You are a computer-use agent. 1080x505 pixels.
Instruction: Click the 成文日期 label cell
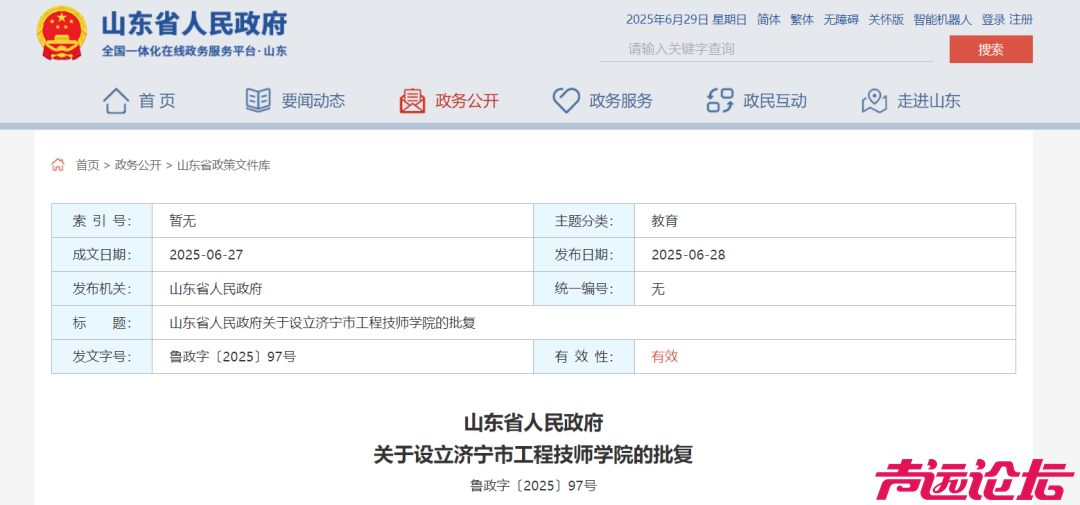pyautogui.click(x=102, y=255)
